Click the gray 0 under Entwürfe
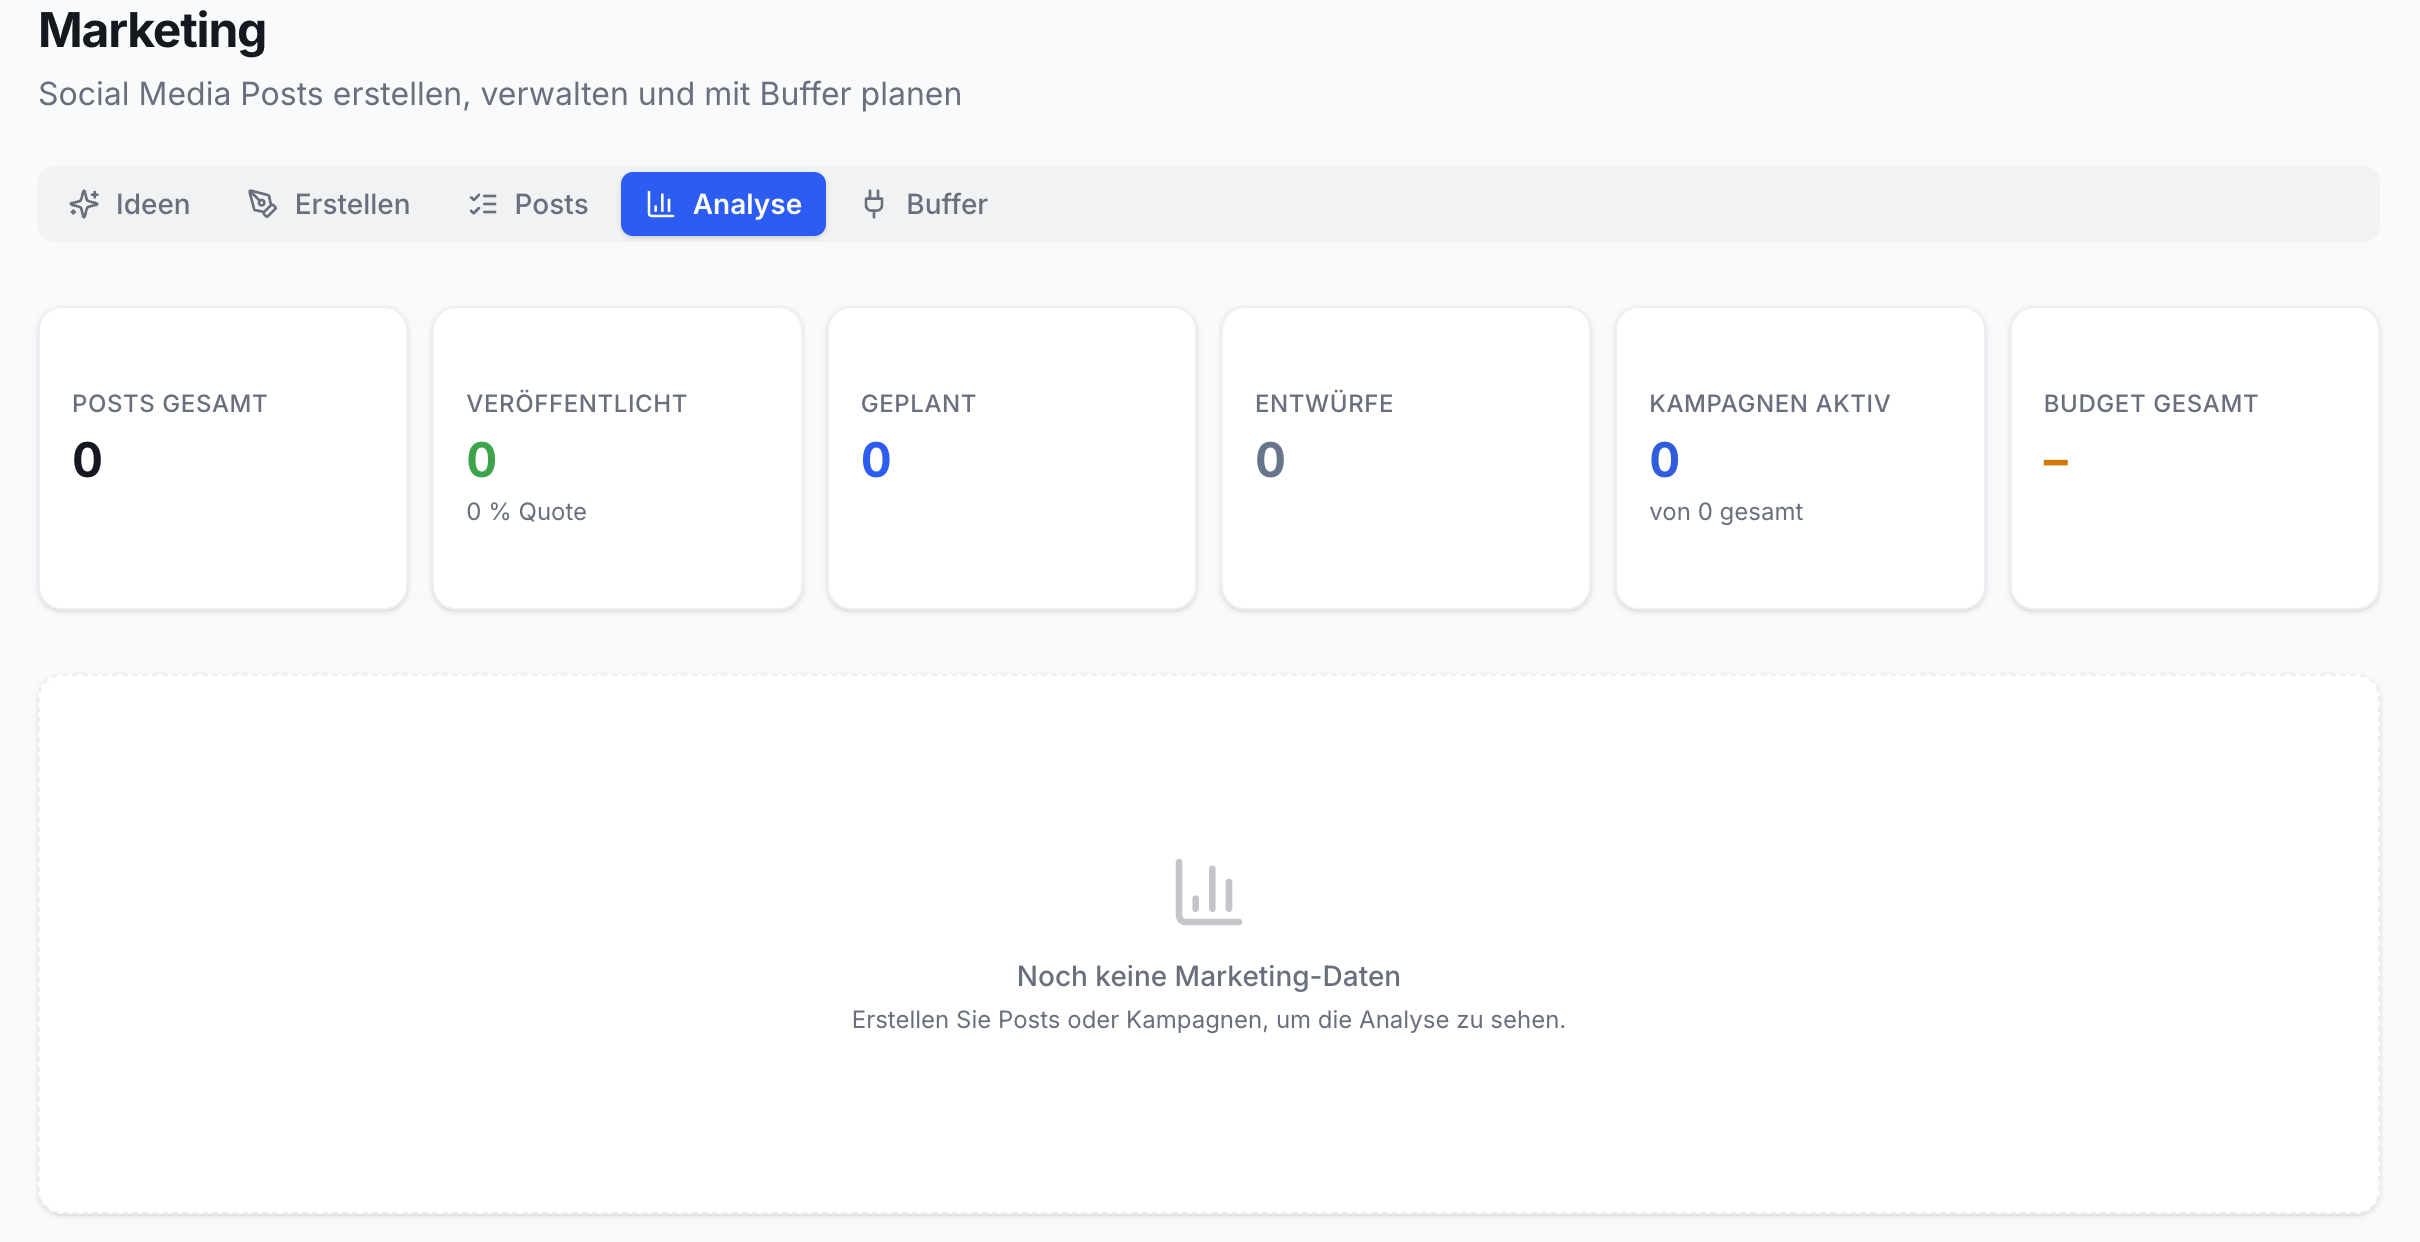This screenshot has height=1242, width=2420. tap(1270, 460)
